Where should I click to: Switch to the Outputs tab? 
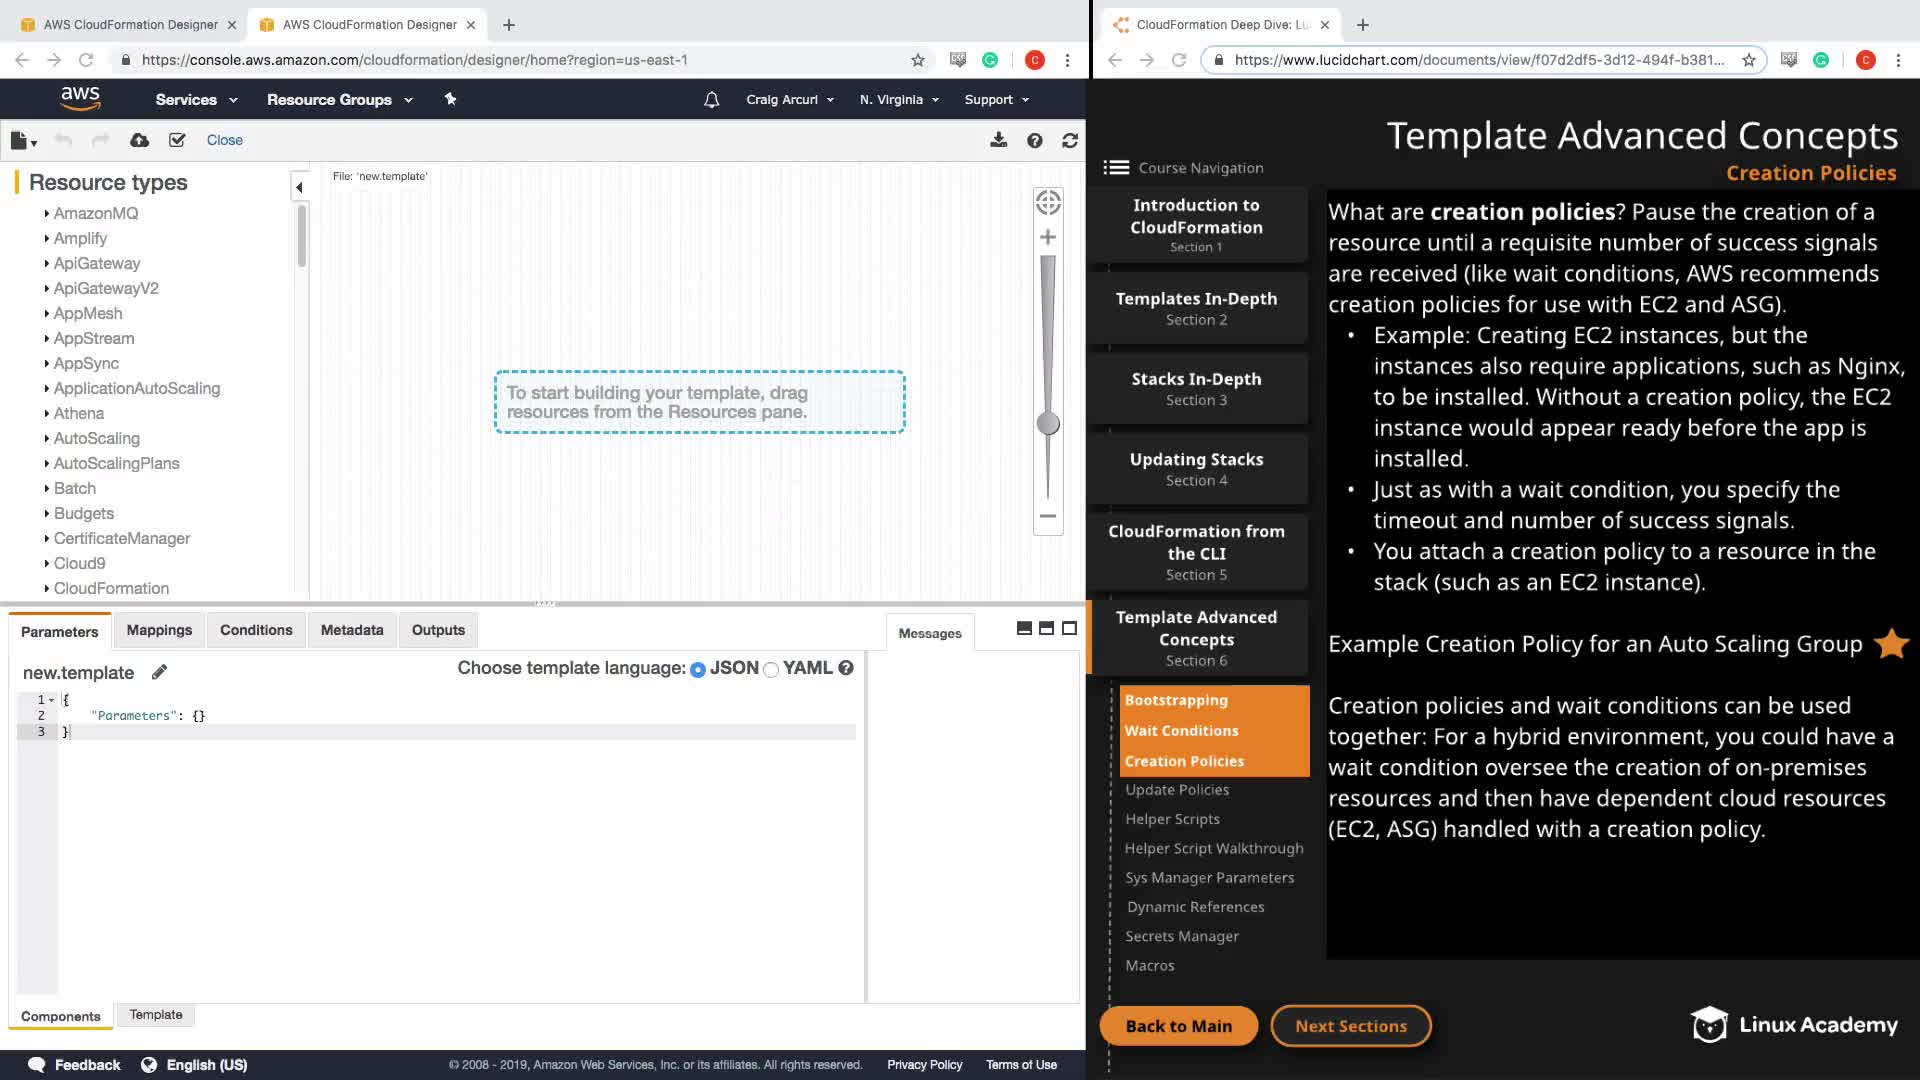coord(438,630)
